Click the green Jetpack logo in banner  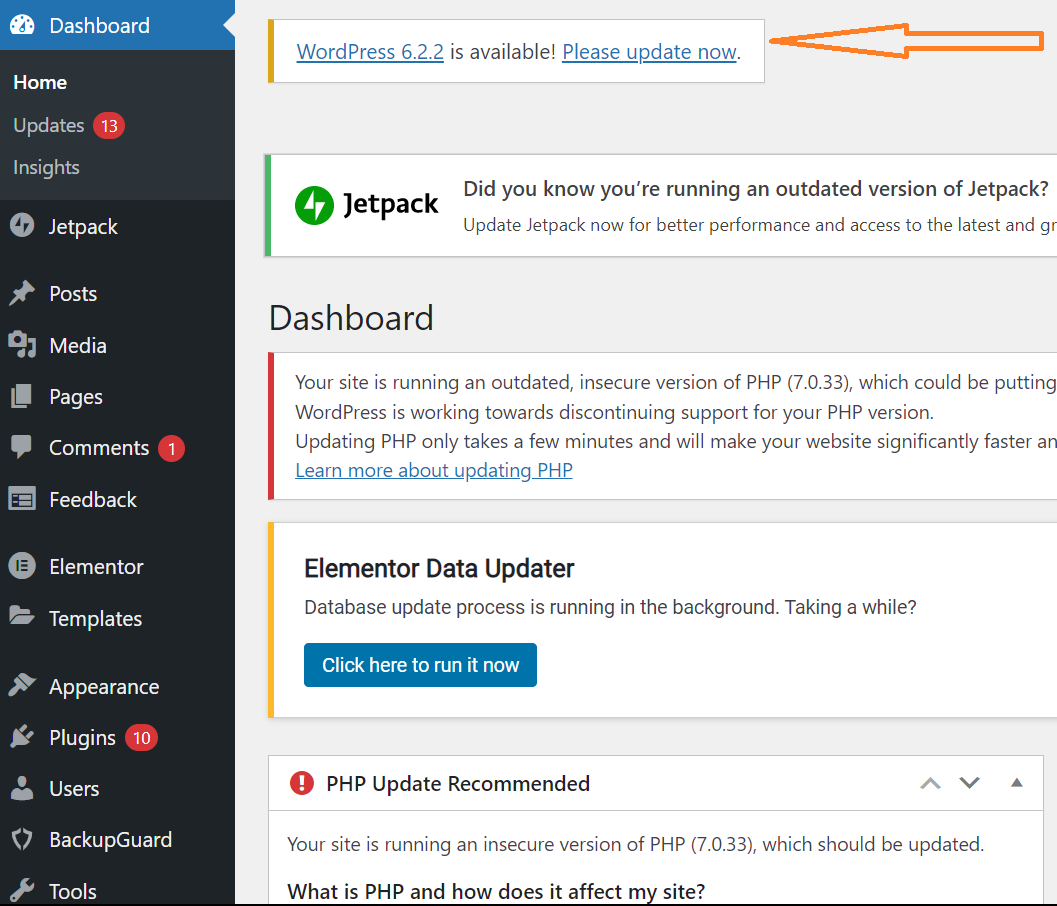(314, 205)
